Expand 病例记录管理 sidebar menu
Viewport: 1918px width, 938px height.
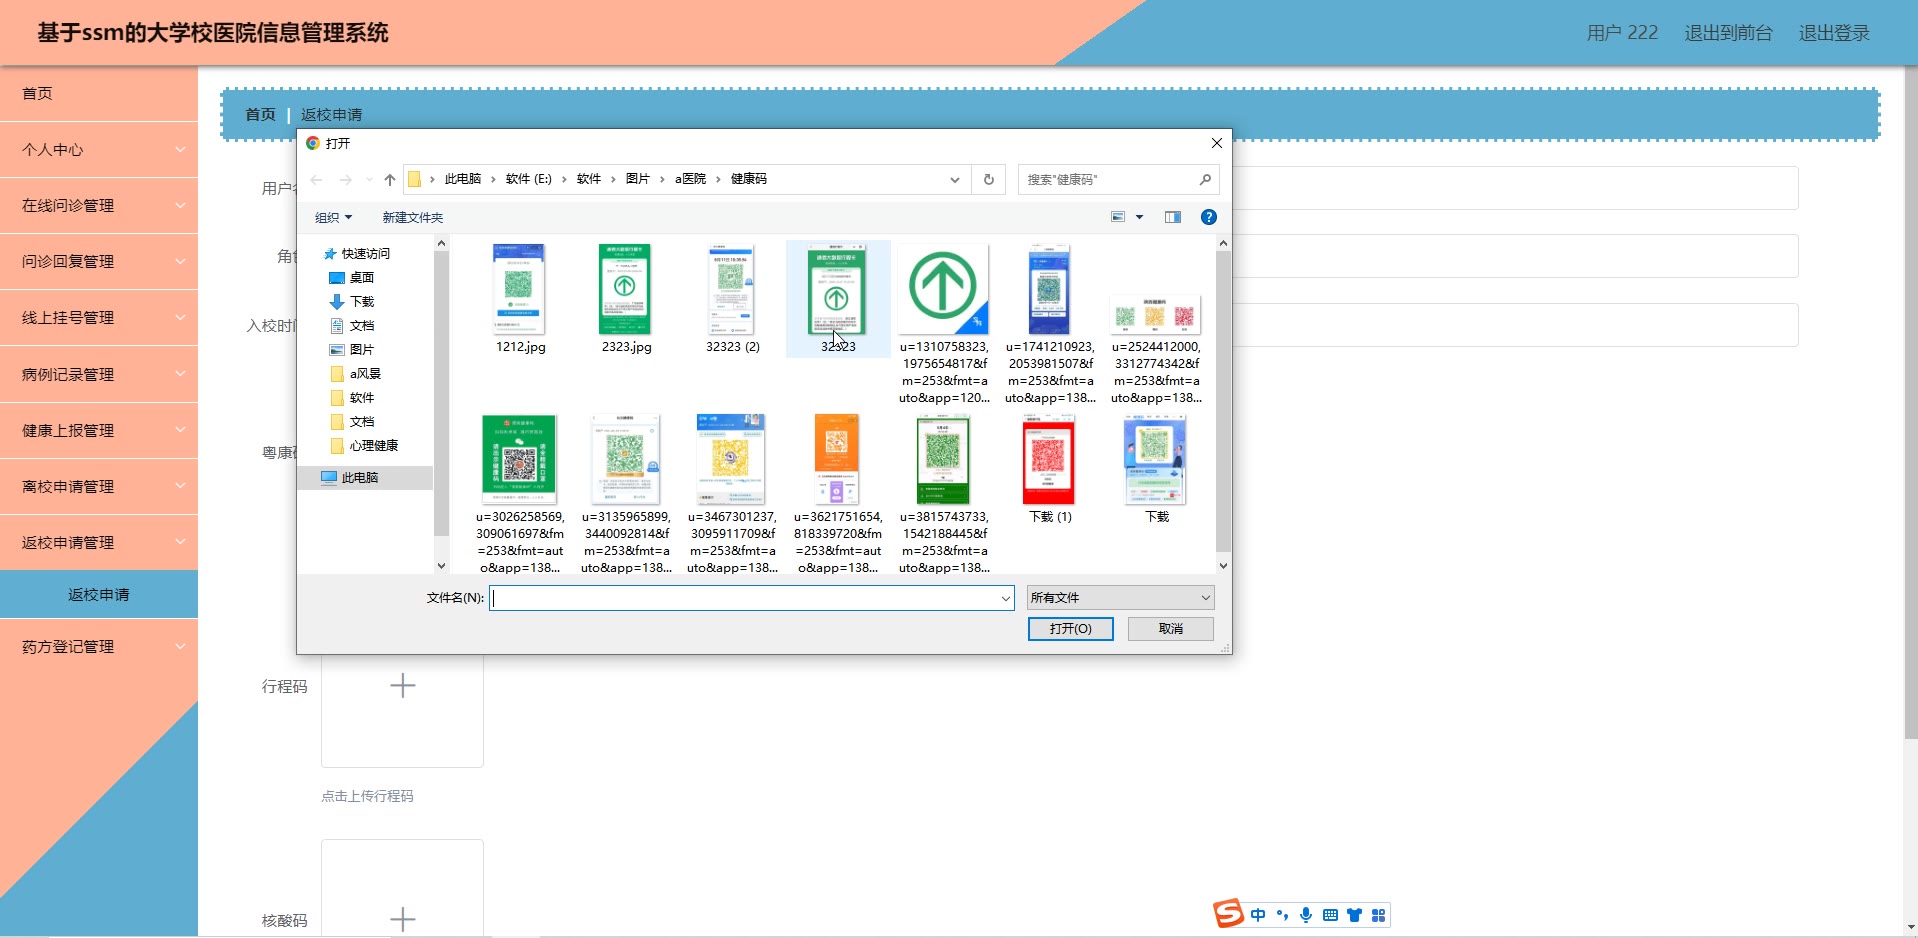[x=99, y=374]
